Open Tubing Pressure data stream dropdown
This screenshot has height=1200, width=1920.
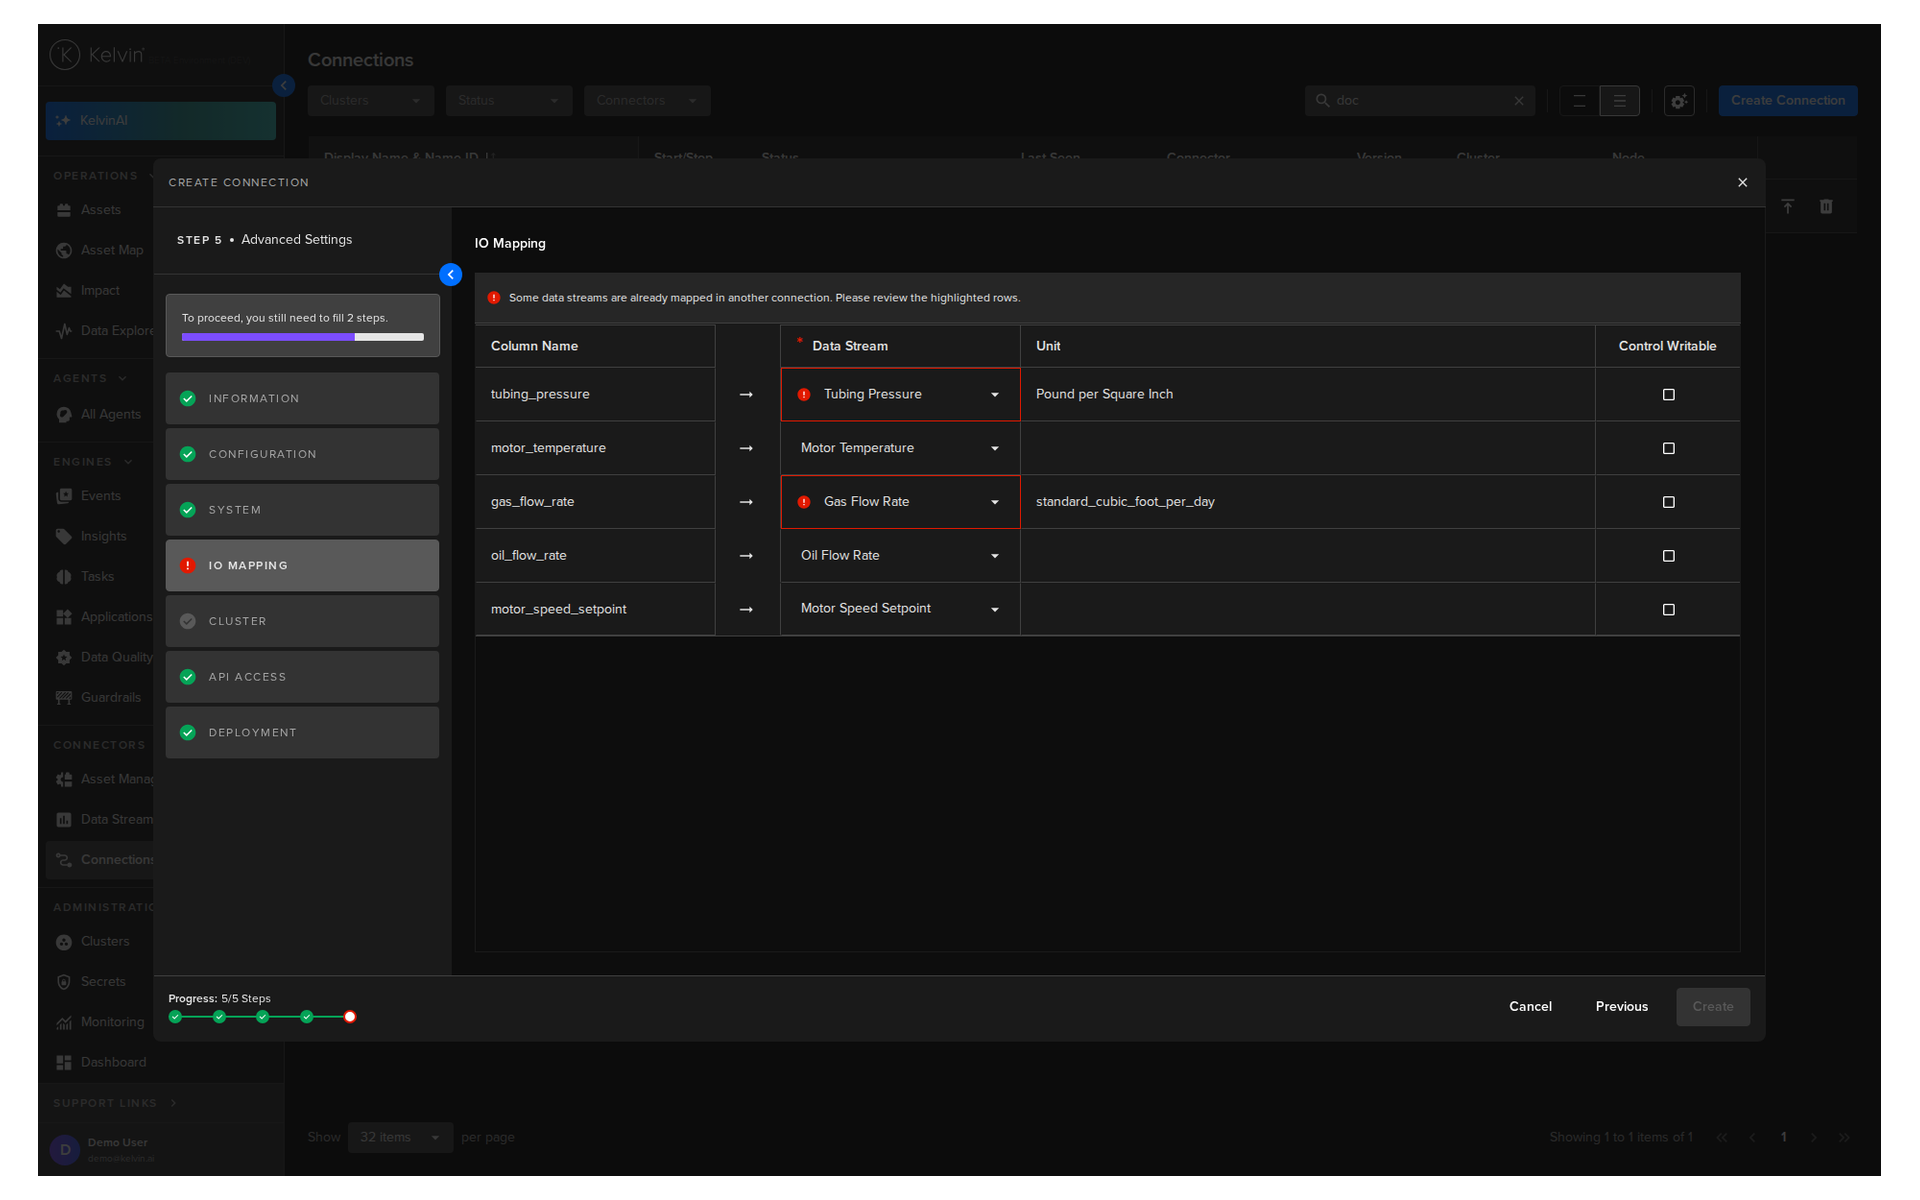point(900,395)
